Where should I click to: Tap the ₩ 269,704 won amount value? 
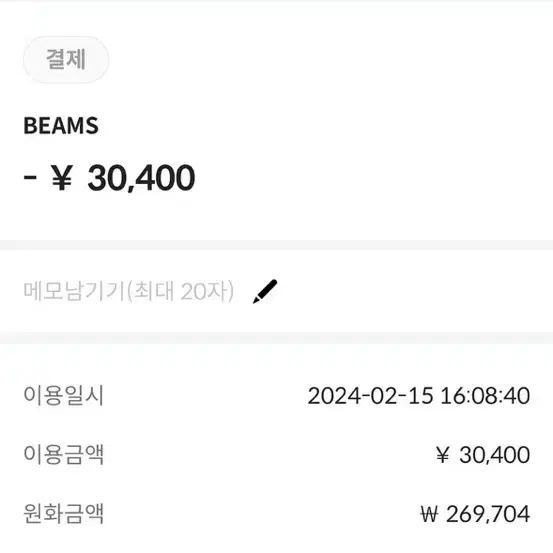pyautogui.click(x=475, y=514)
